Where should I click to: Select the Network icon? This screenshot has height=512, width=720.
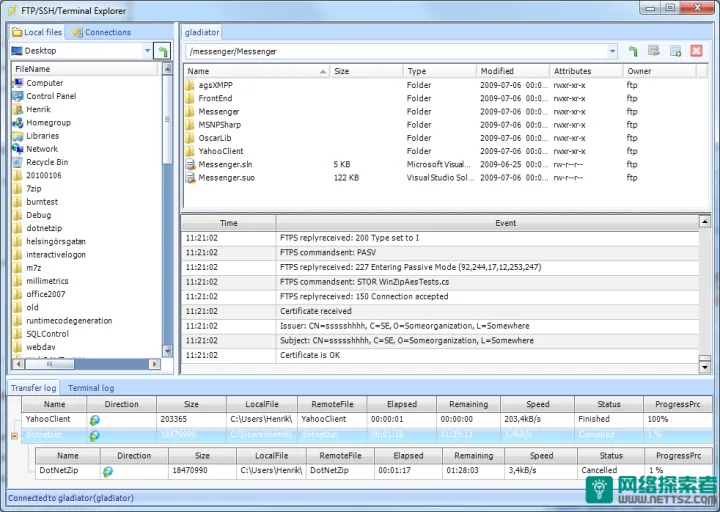pyautogui.click(x=17, y=149)
